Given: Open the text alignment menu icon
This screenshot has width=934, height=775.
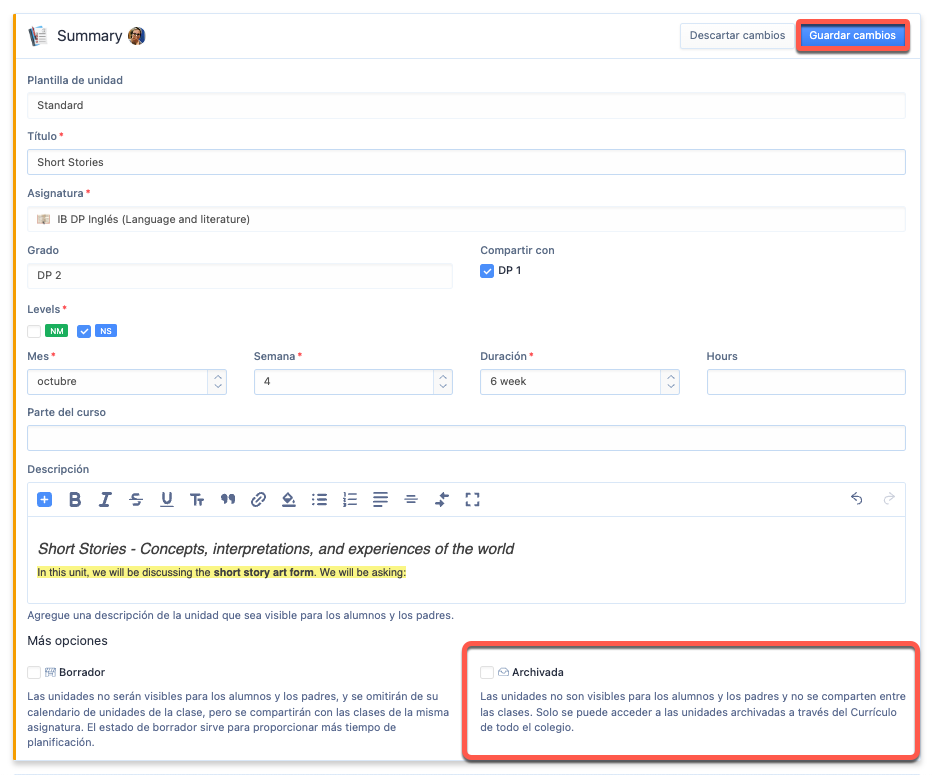Looking at the screenshot, I should coord(380,500).
